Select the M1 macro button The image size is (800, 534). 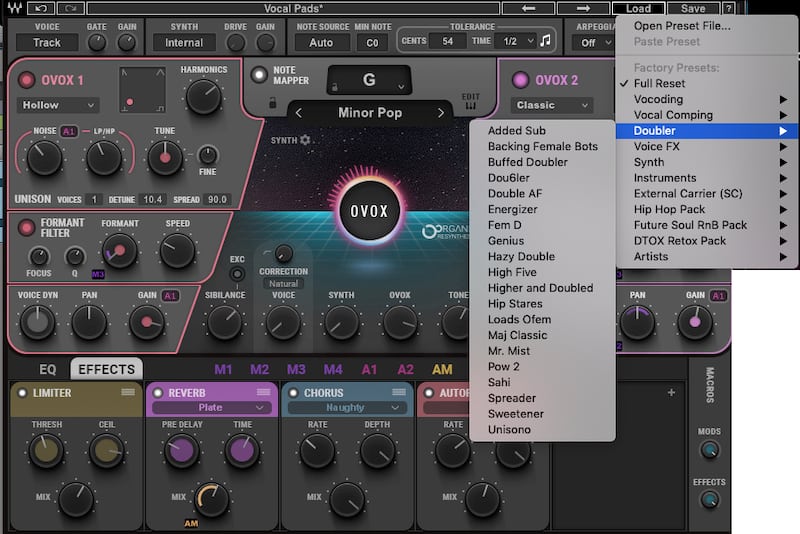[223, 369]
